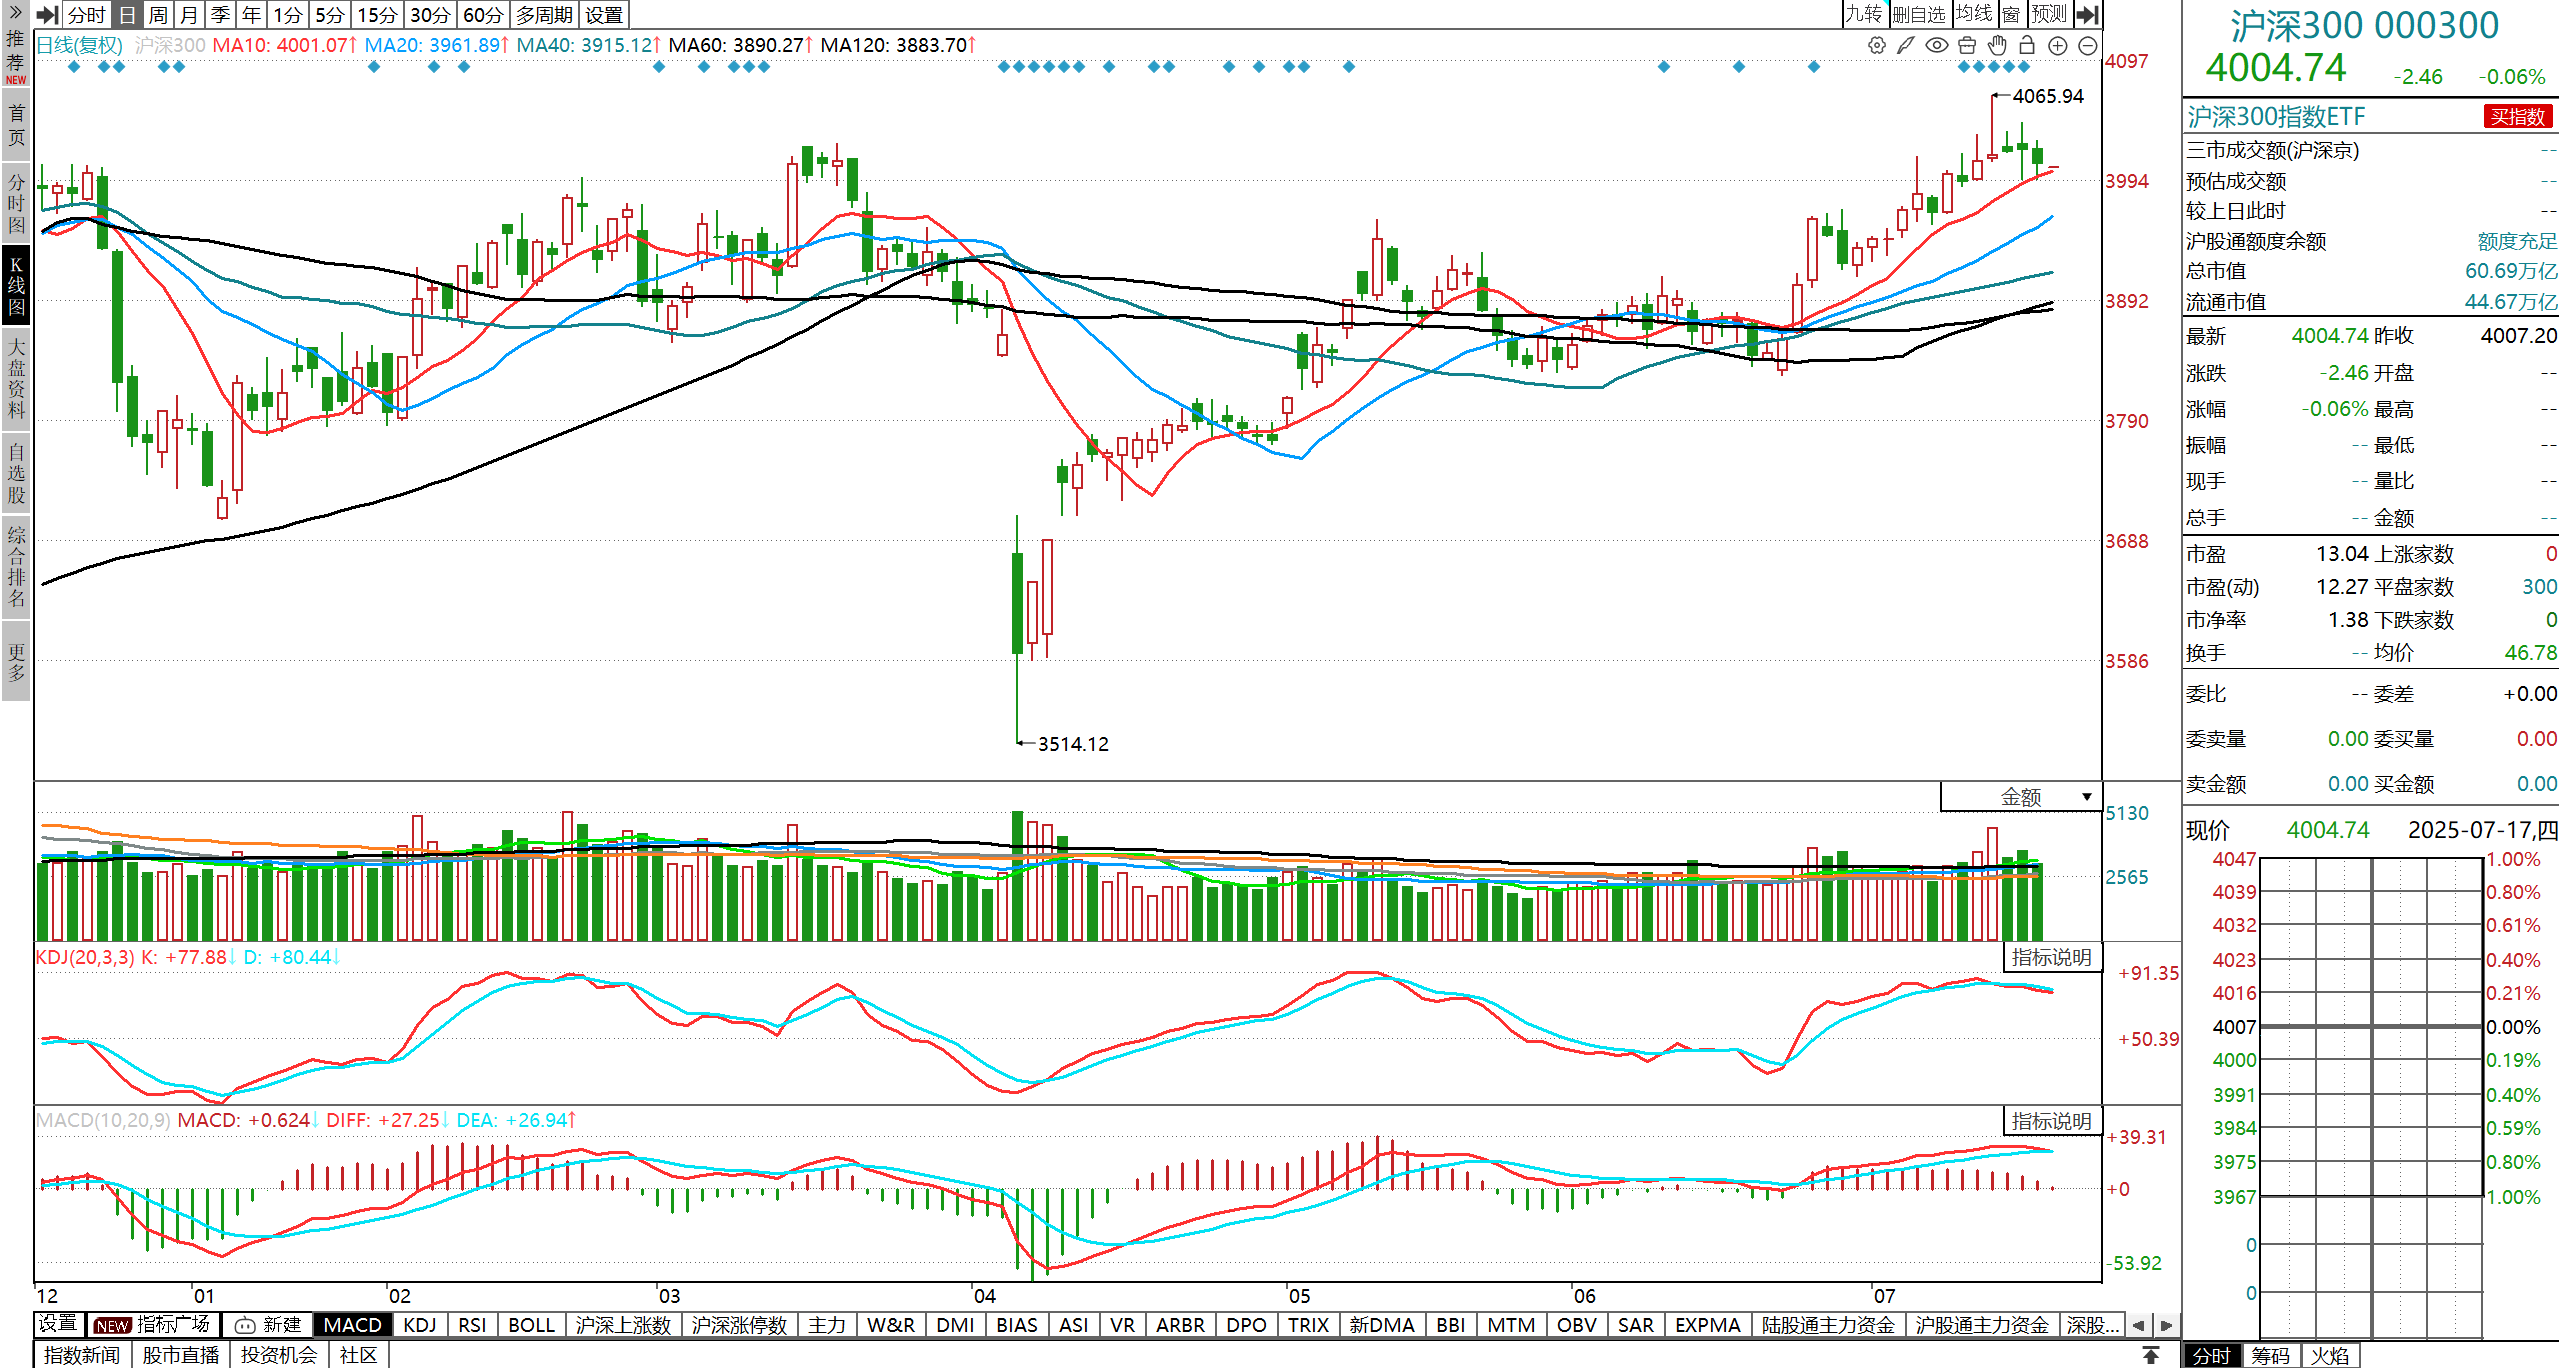Click MA10 red value legend label

coord(285,45)
